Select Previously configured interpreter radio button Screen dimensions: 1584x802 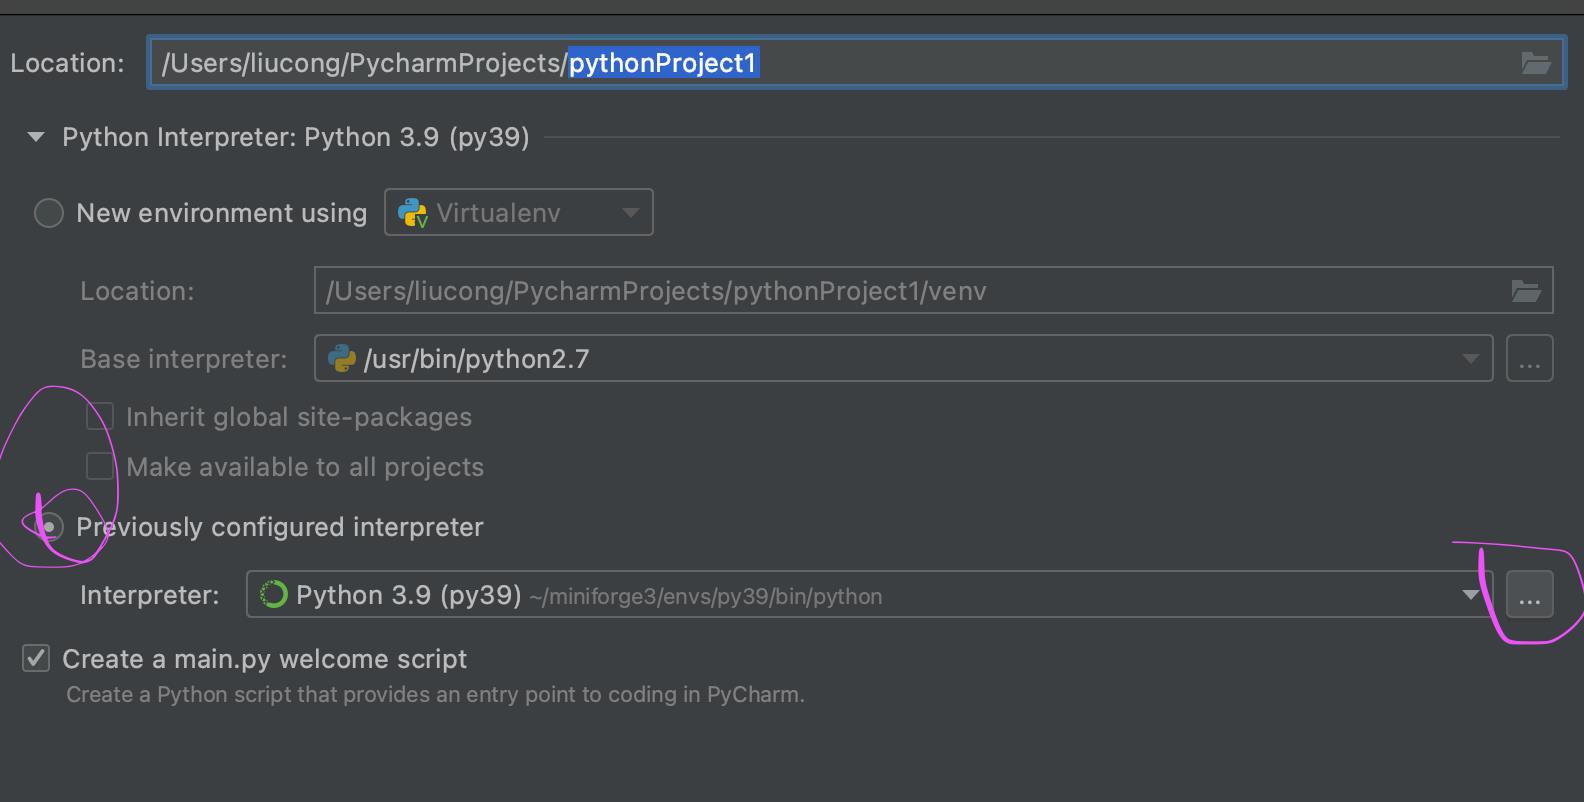point(49,527)
